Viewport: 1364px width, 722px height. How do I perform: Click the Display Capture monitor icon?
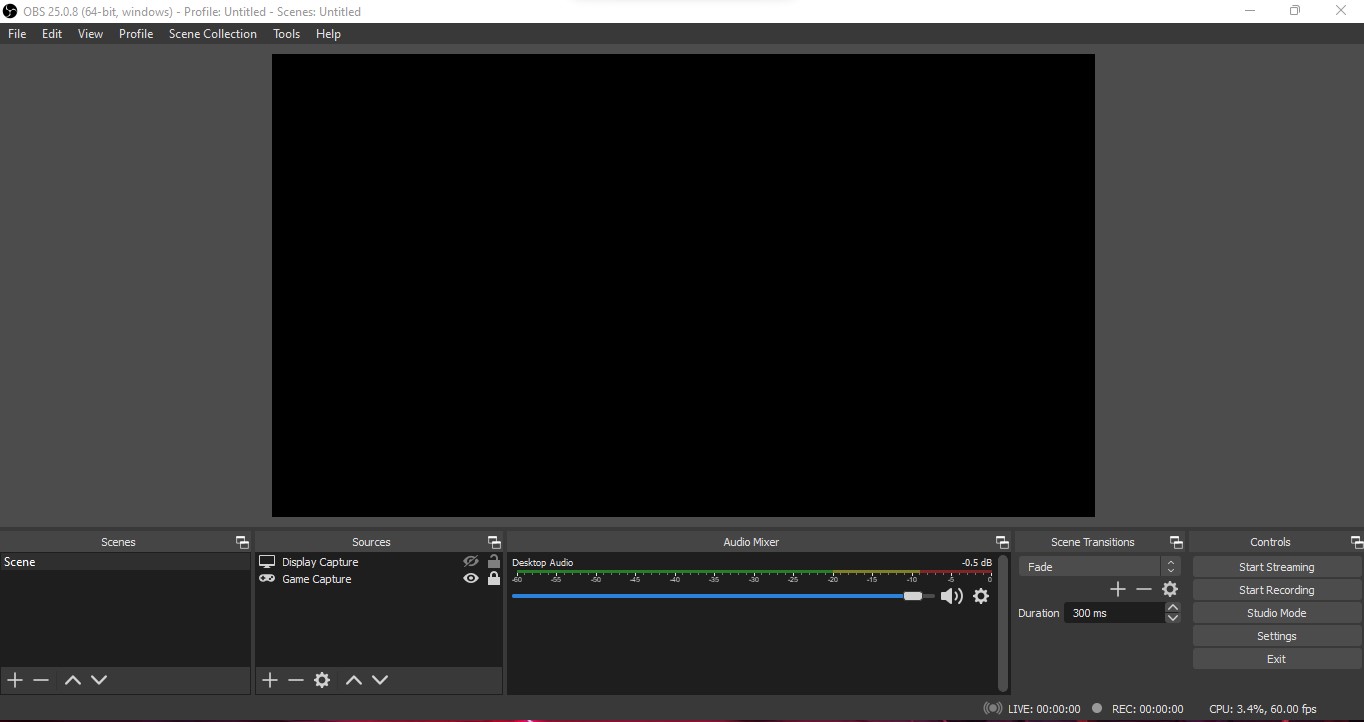[267, 562]
